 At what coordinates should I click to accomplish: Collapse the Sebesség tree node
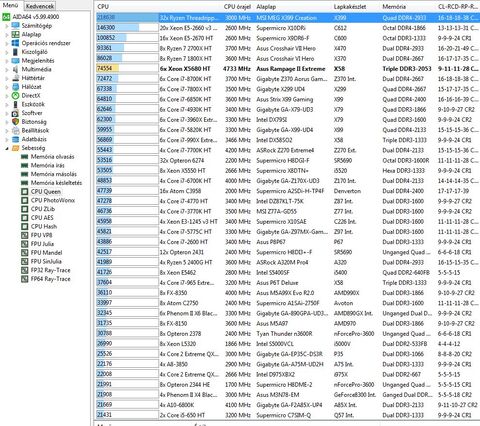pos(7,148)
